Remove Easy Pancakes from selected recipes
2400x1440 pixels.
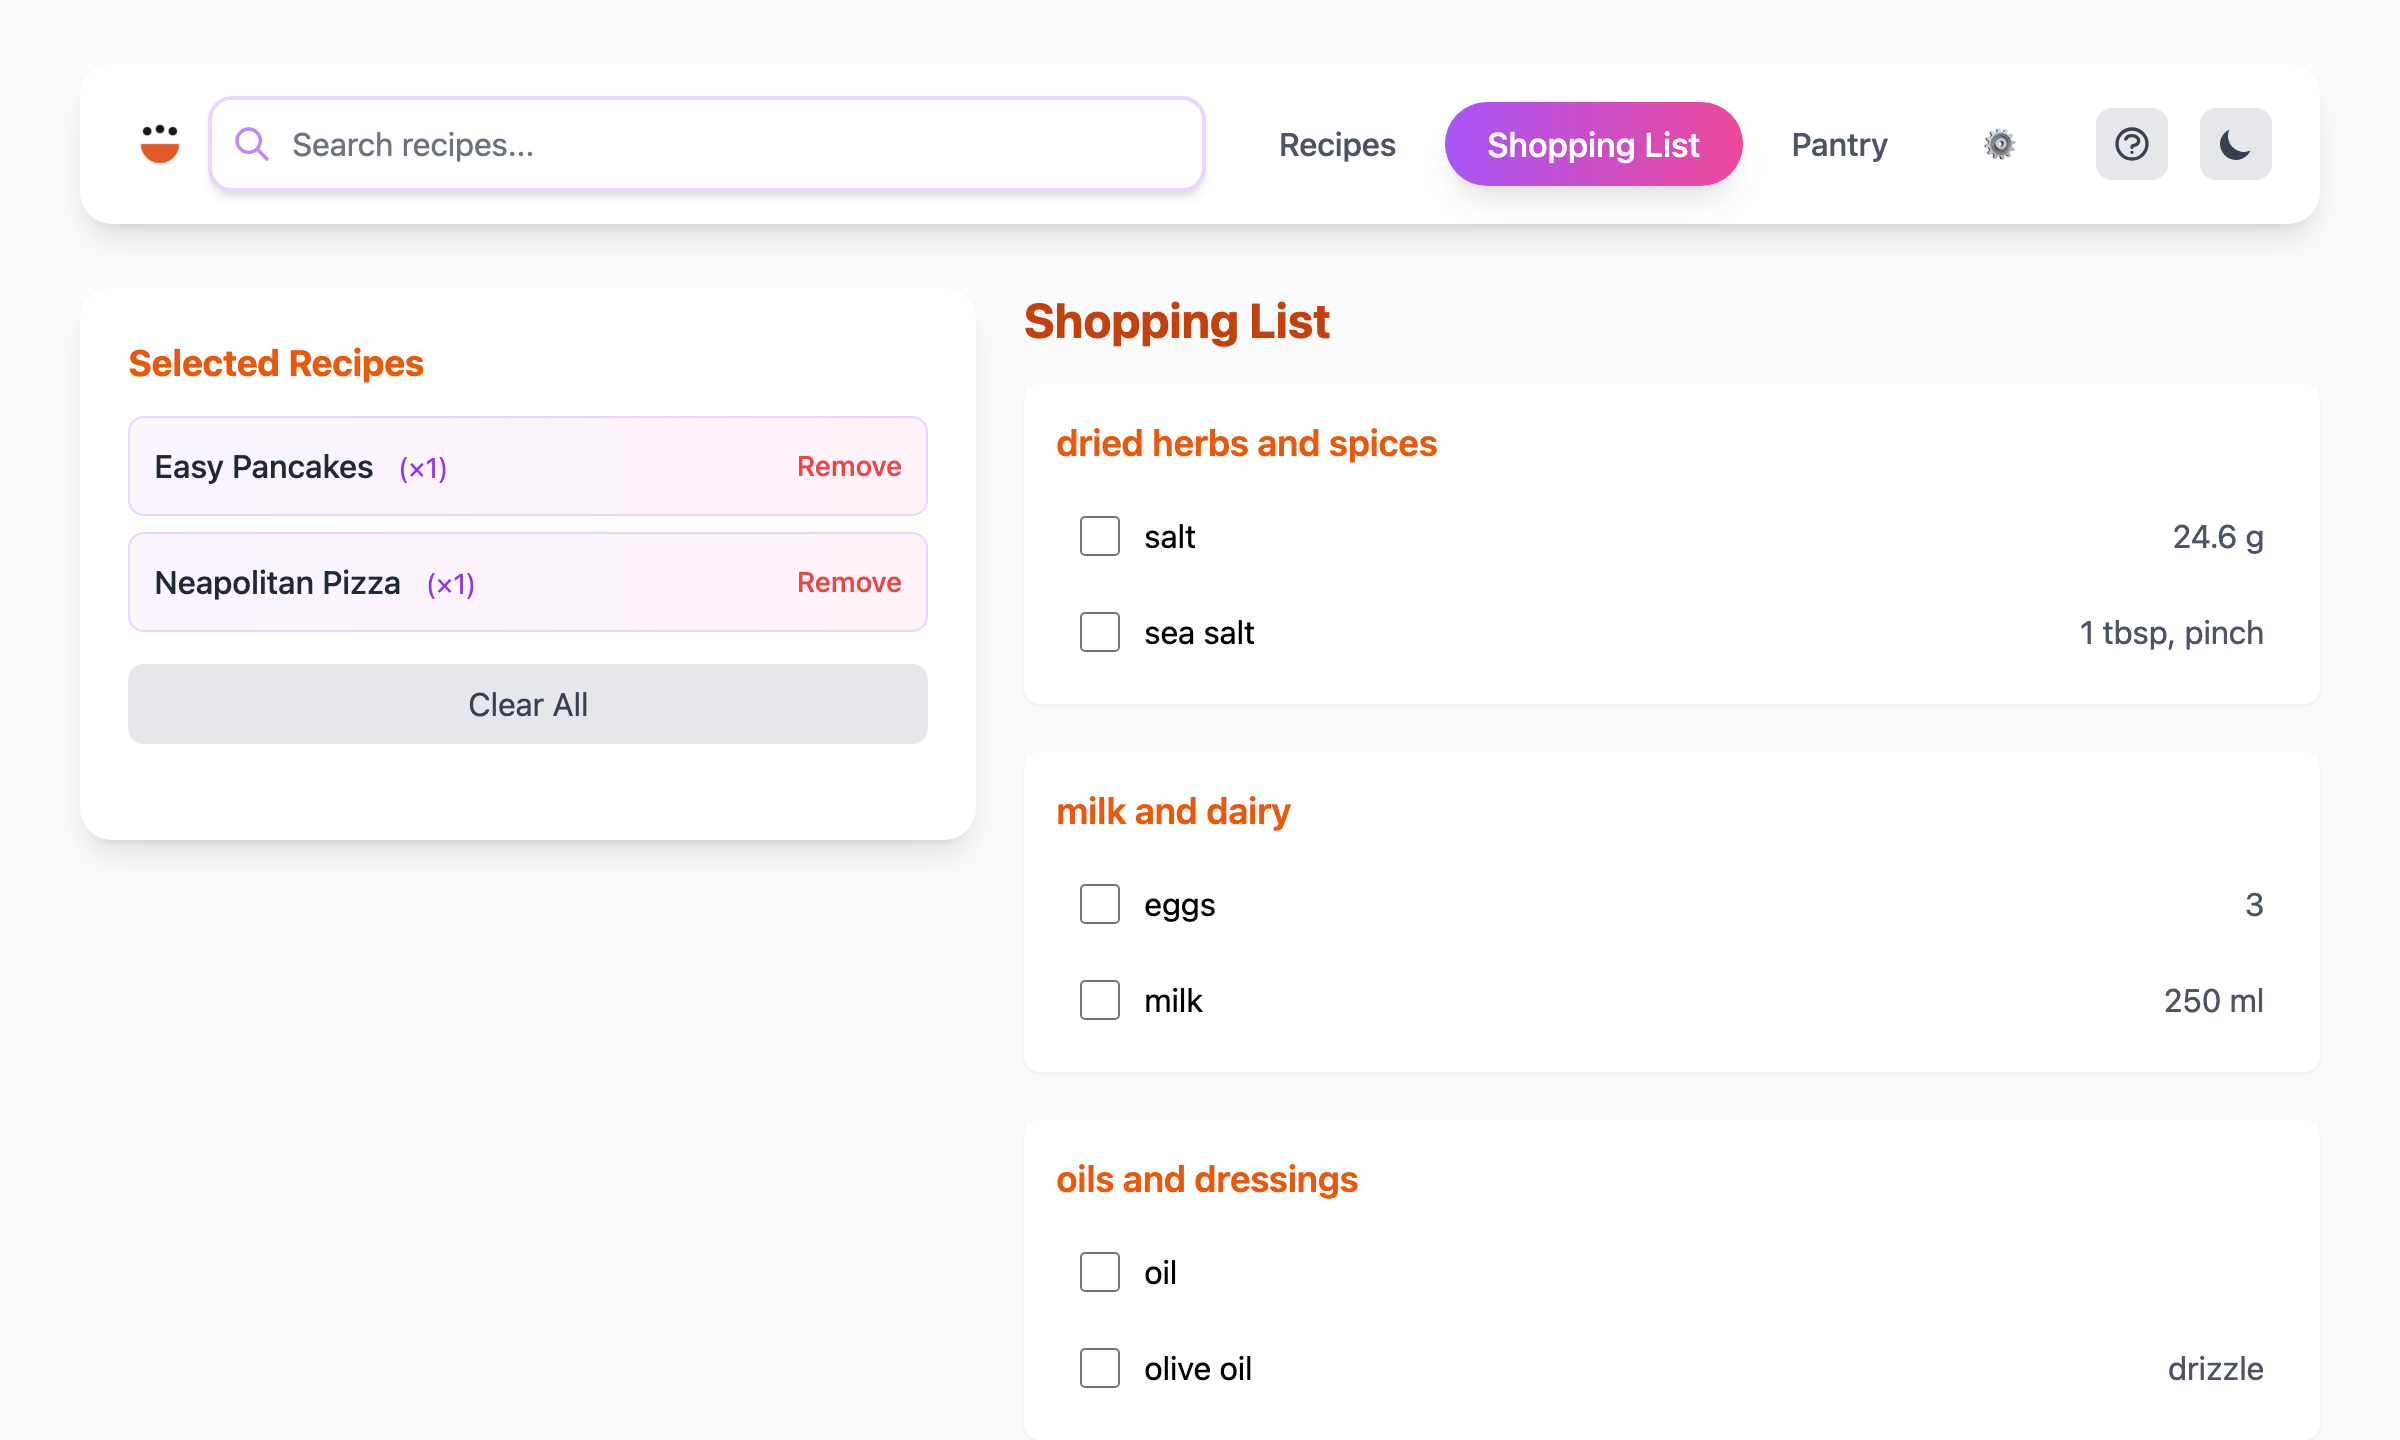click(848, 466)
